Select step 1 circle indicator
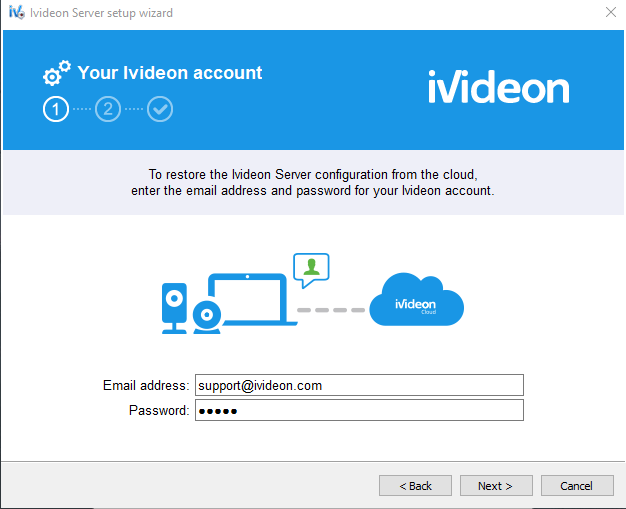Image resolution: width=626 pixels, height=509 pixels. (56, 109)
